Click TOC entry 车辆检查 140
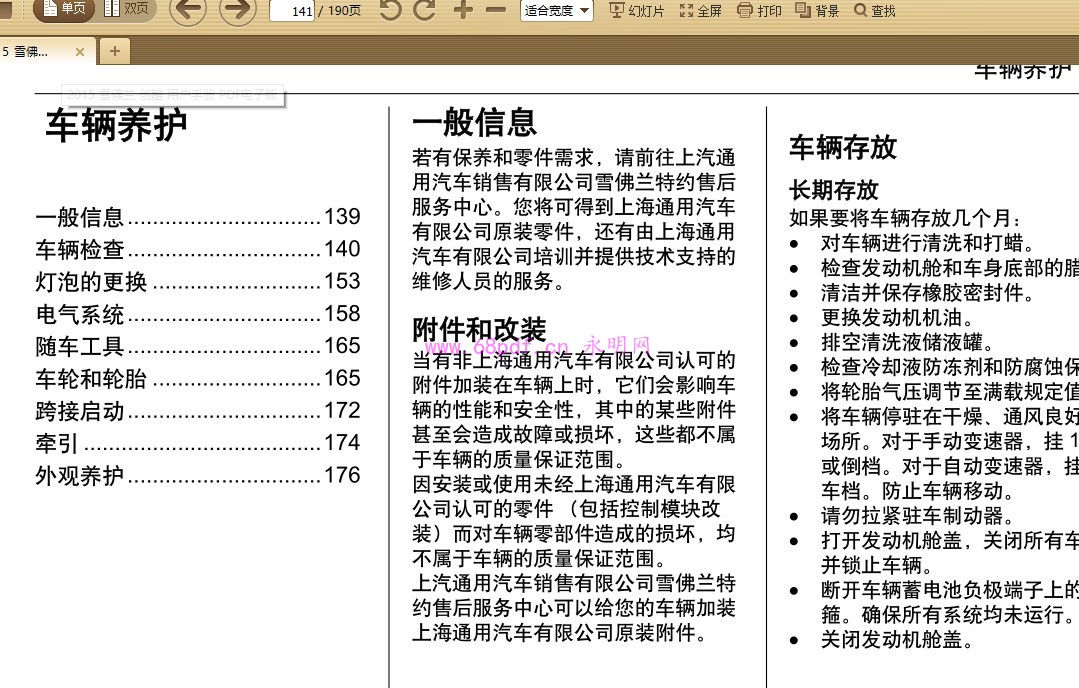Screen dimensions: 1079x688 tap(198, 249)
